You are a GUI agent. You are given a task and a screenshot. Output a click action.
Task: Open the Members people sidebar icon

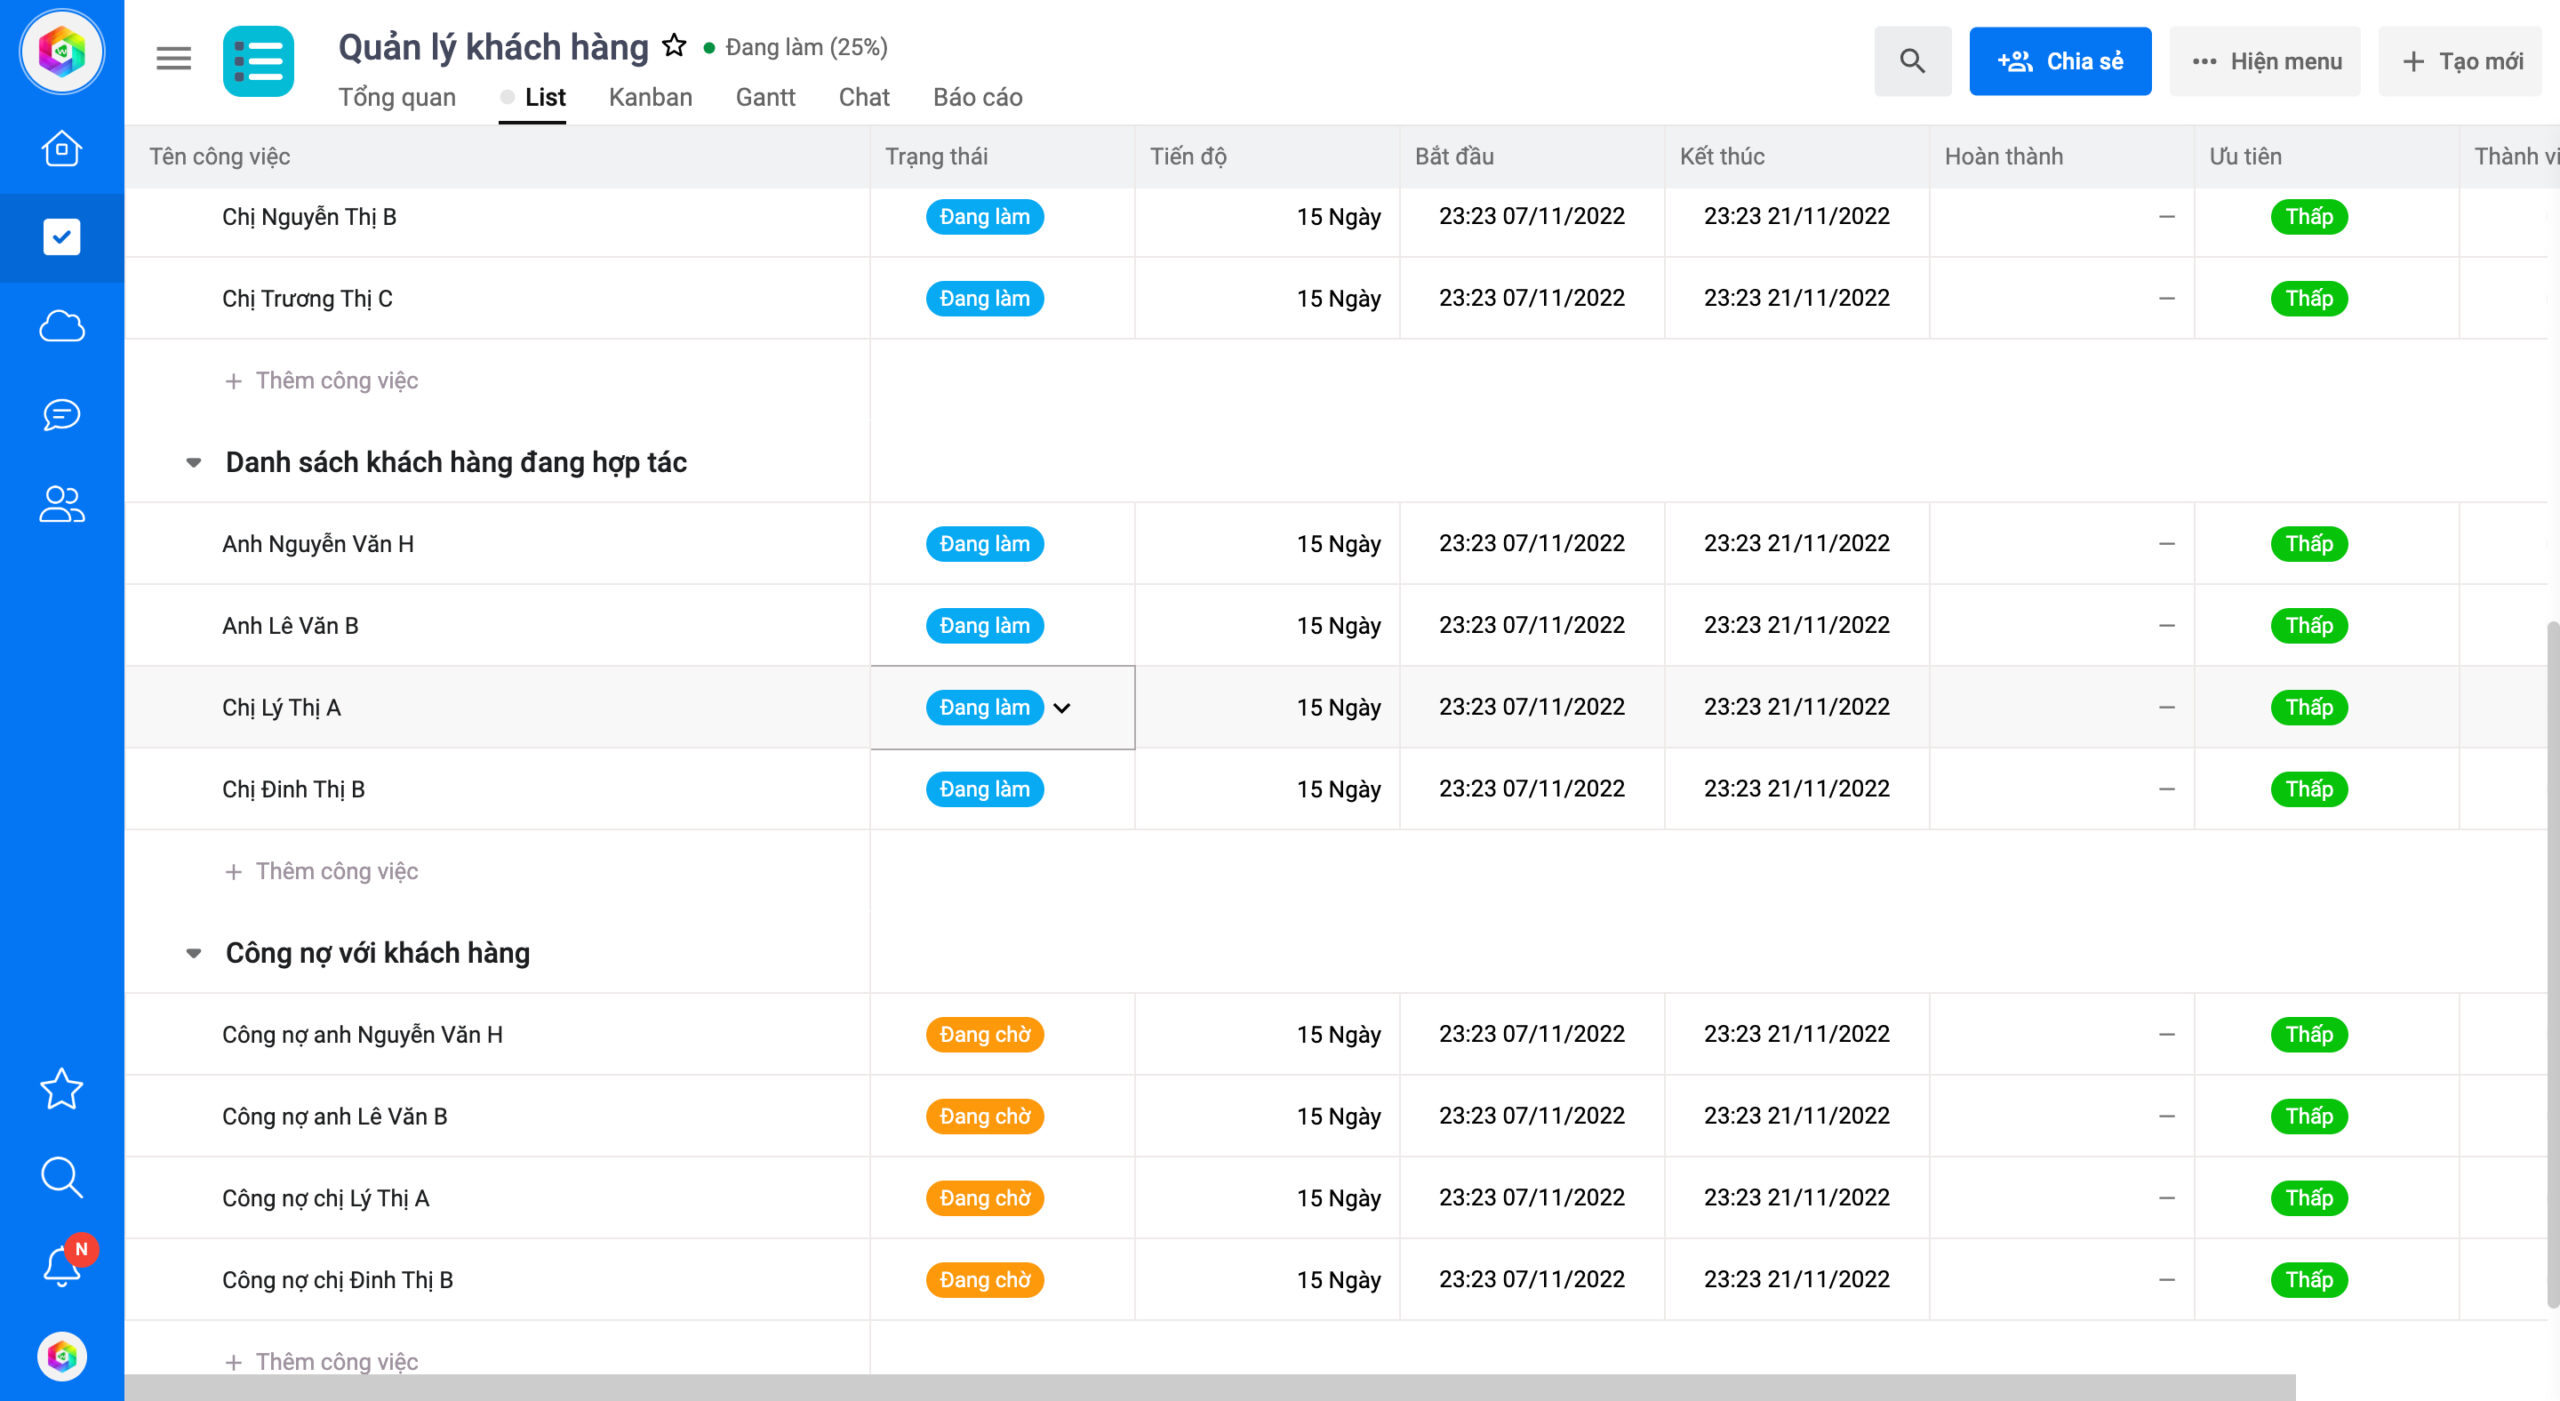tap(62, 503)
